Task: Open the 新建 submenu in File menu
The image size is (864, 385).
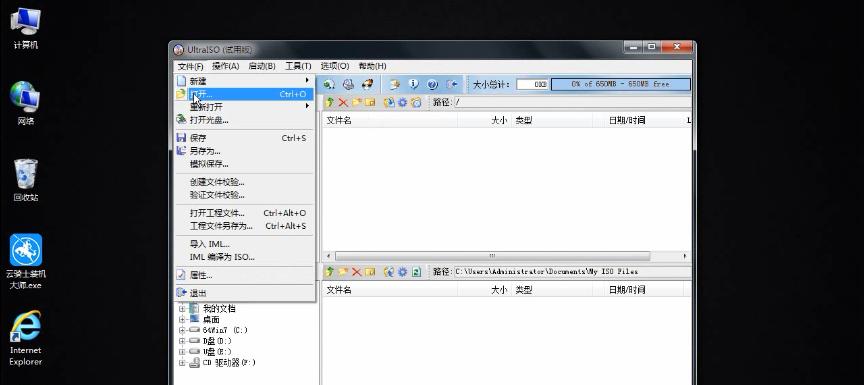Action: [x=244, y=81]
